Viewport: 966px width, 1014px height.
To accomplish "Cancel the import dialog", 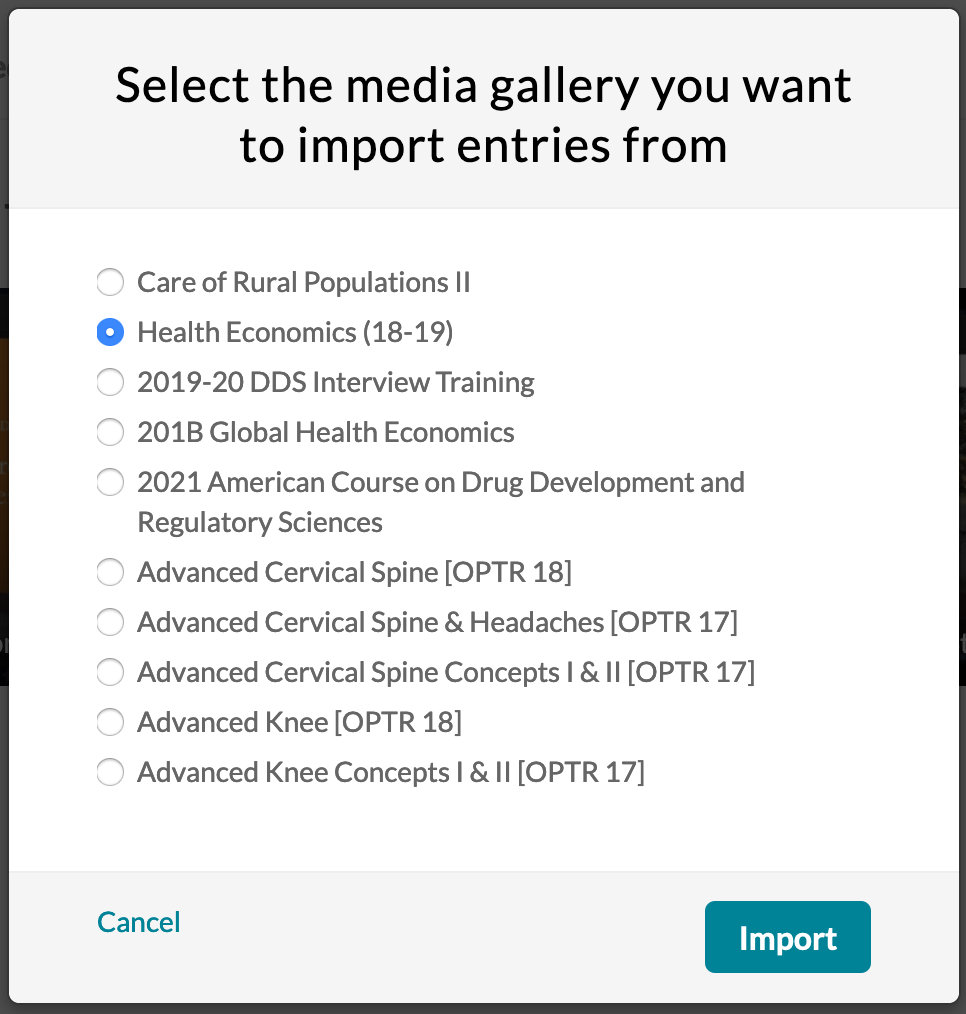I will coord(139,921).
